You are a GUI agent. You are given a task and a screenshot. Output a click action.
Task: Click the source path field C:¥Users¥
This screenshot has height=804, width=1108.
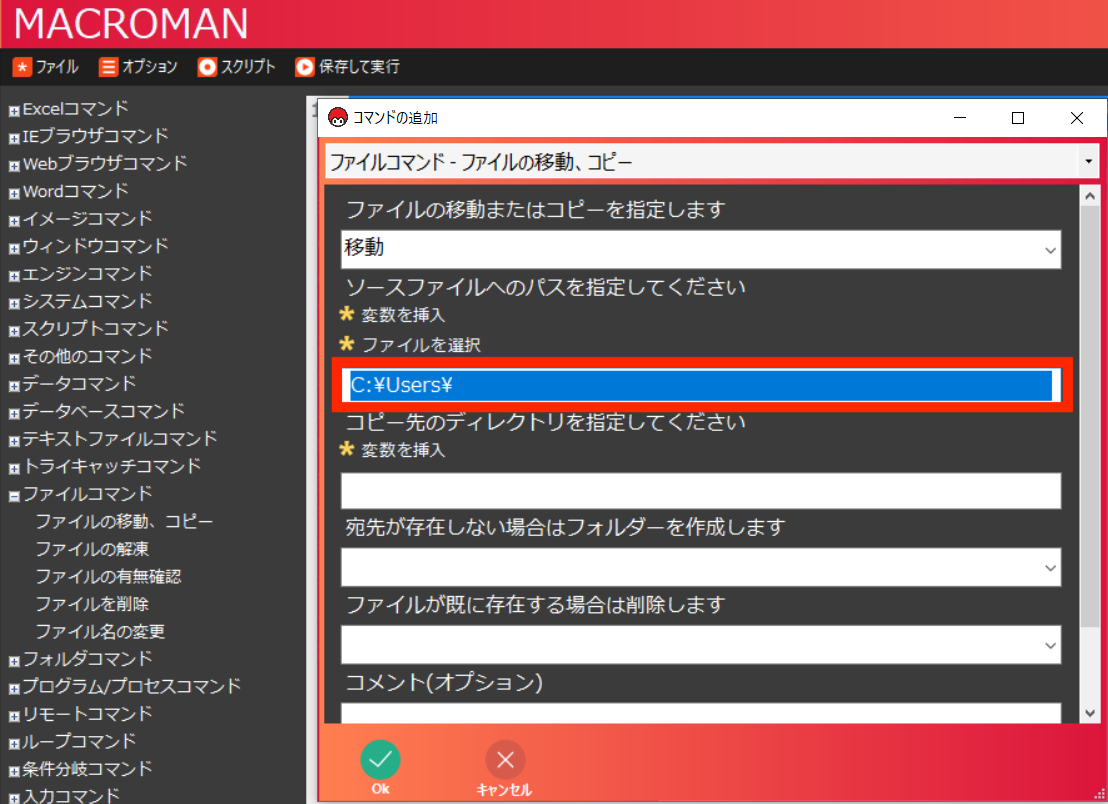(702, 385)
